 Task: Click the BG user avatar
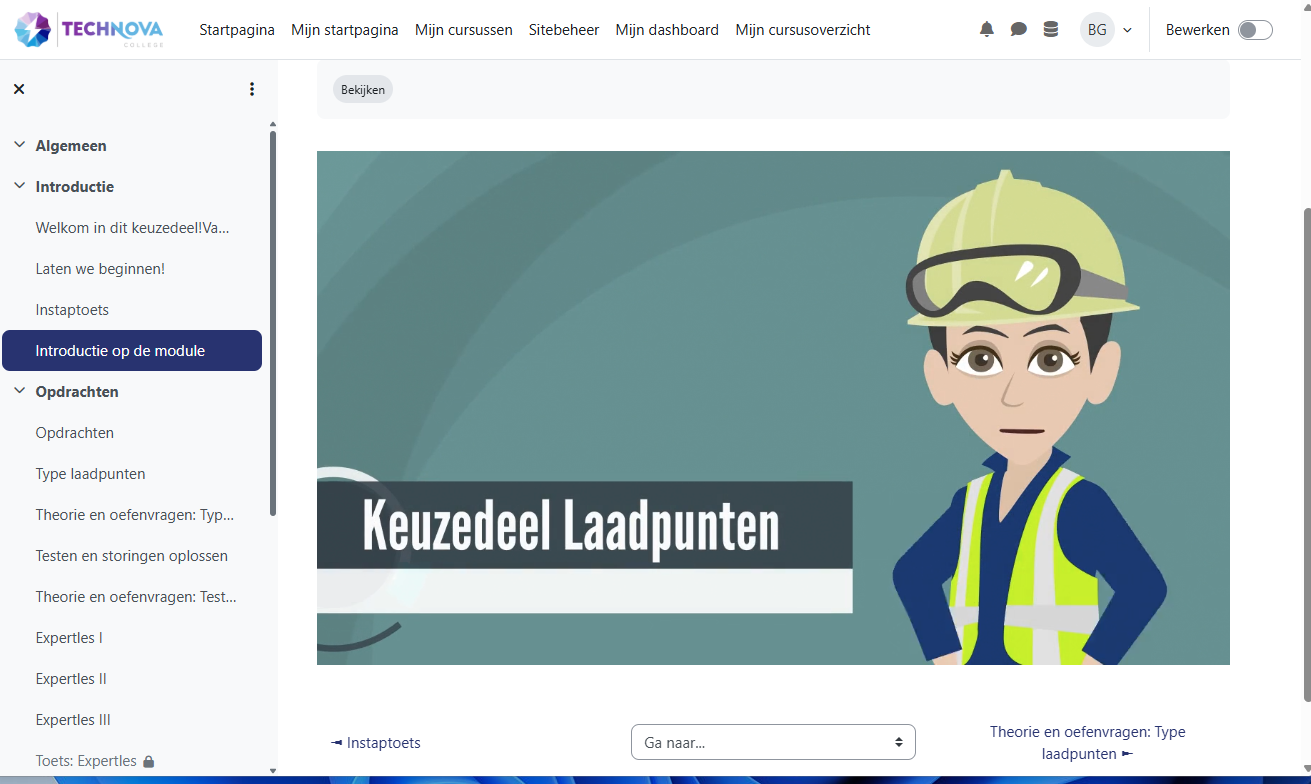pos(1097,30)
